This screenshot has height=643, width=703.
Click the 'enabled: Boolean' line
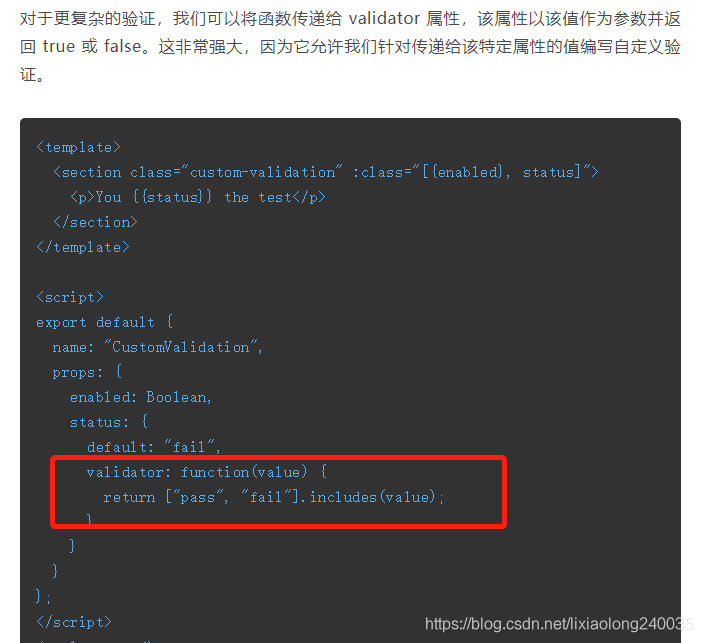(x=141, y=397)
